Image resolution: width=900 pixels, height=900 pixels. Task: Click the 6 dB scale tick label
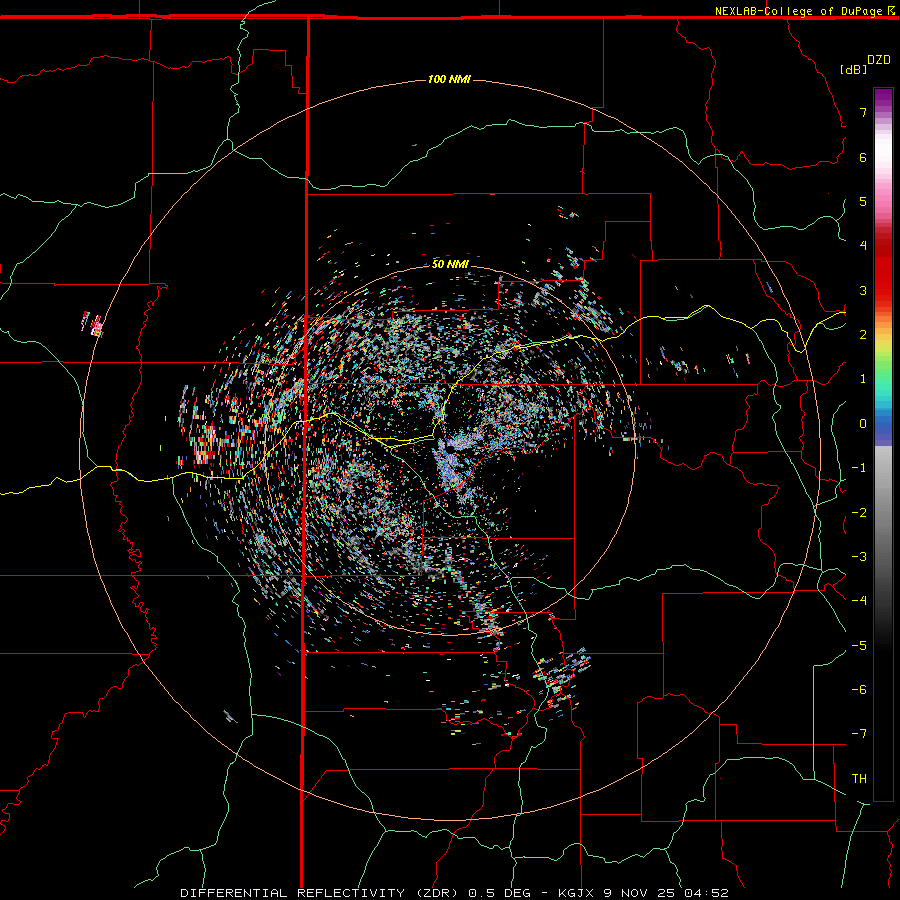pos(863,157)
